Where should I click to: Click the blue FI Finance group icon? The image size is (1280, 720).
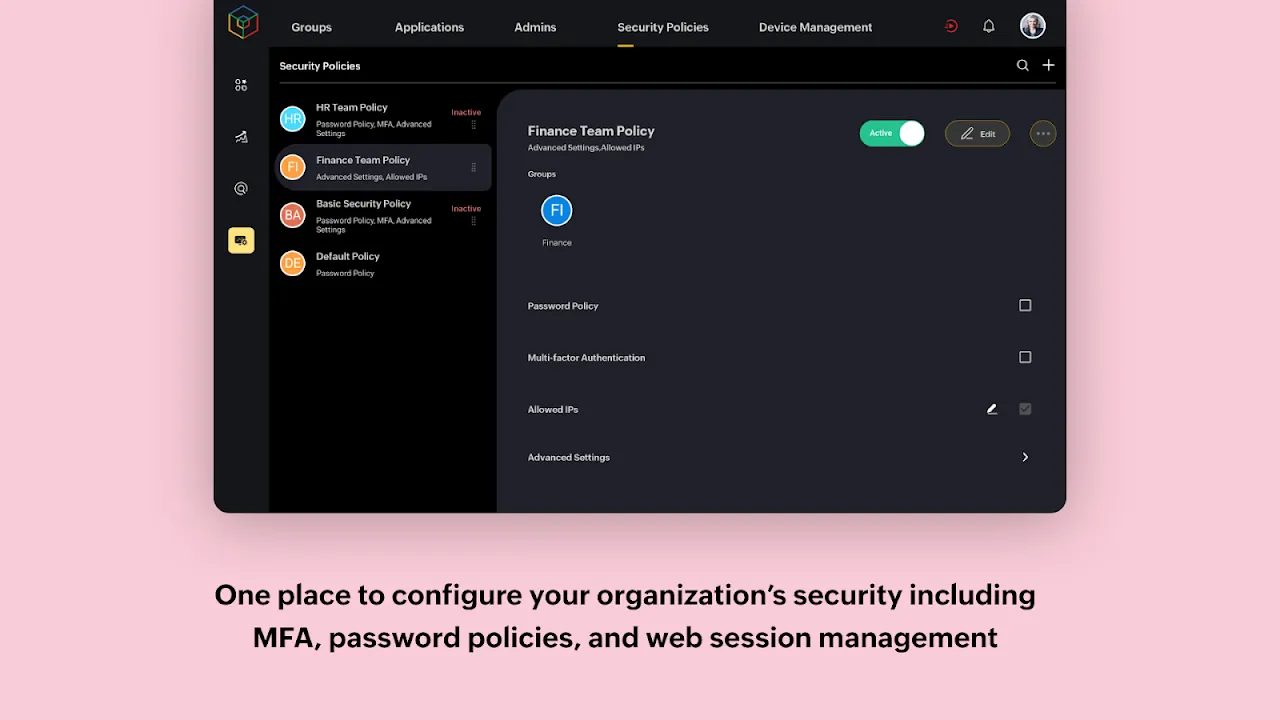click(557, 211)
